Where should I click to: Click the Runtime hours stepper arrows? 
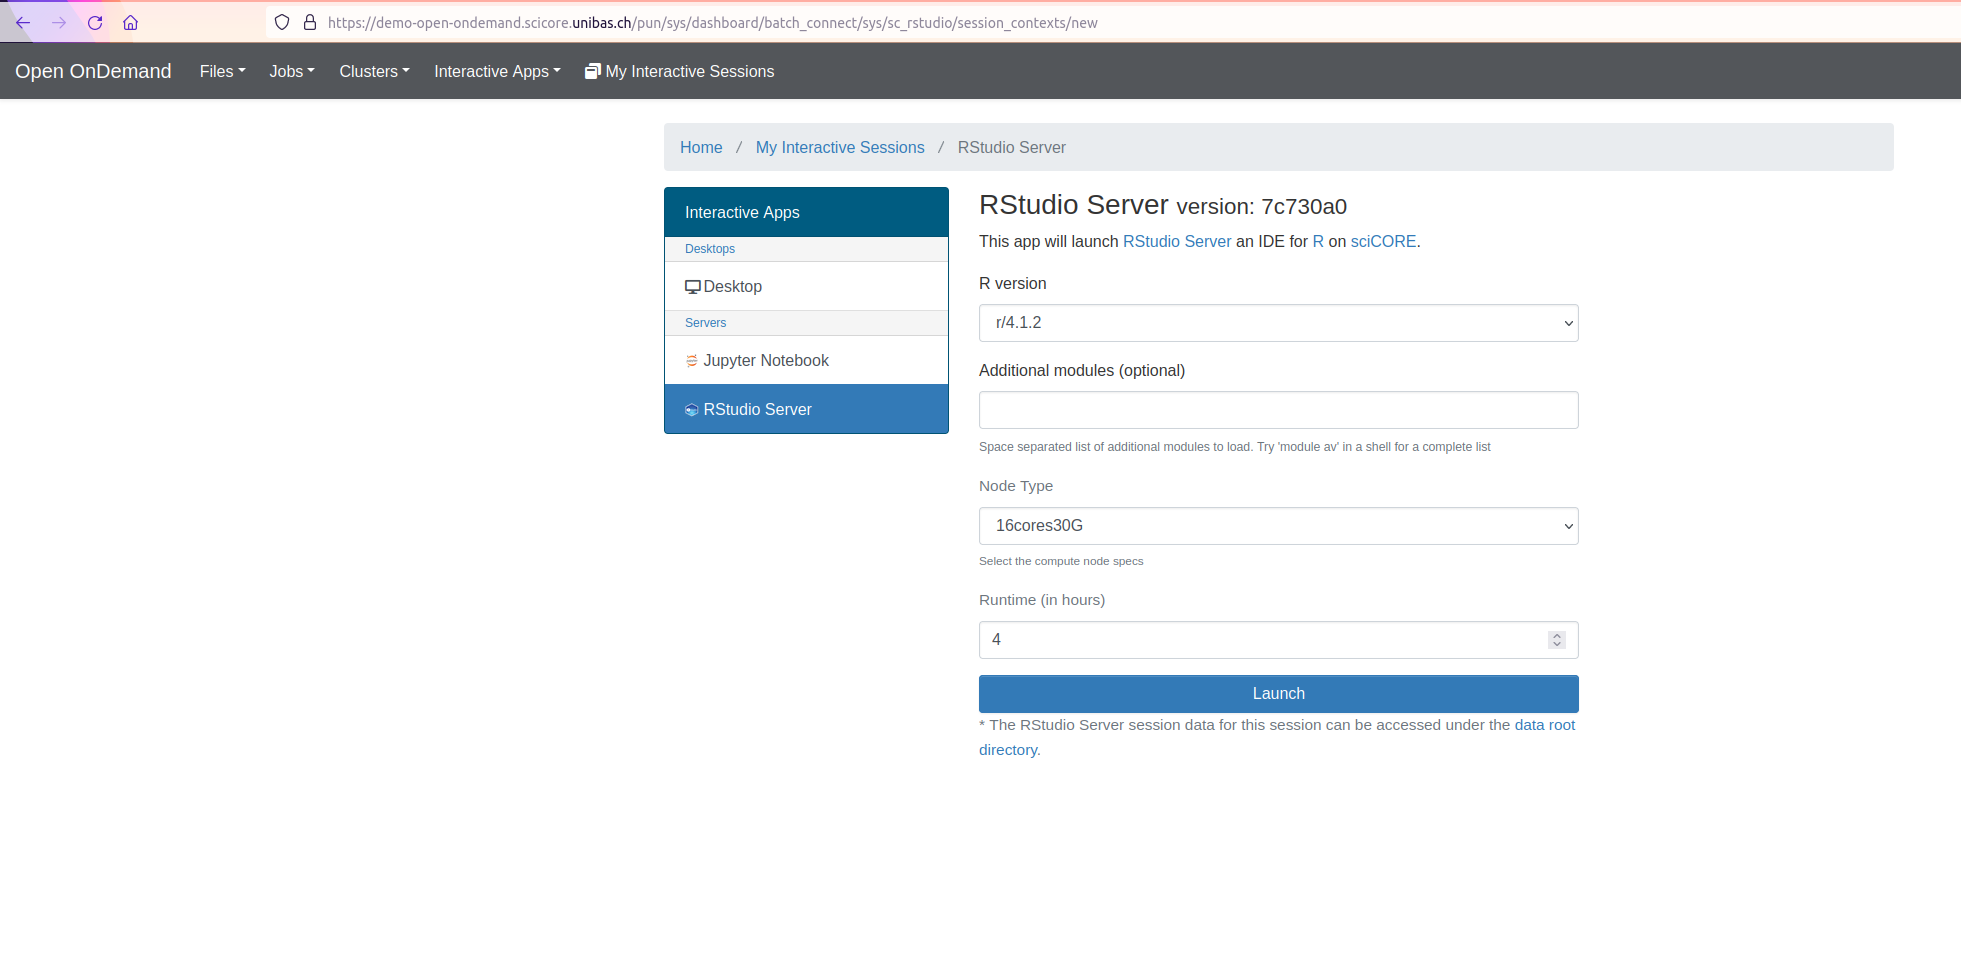(x=1556, y=640)
